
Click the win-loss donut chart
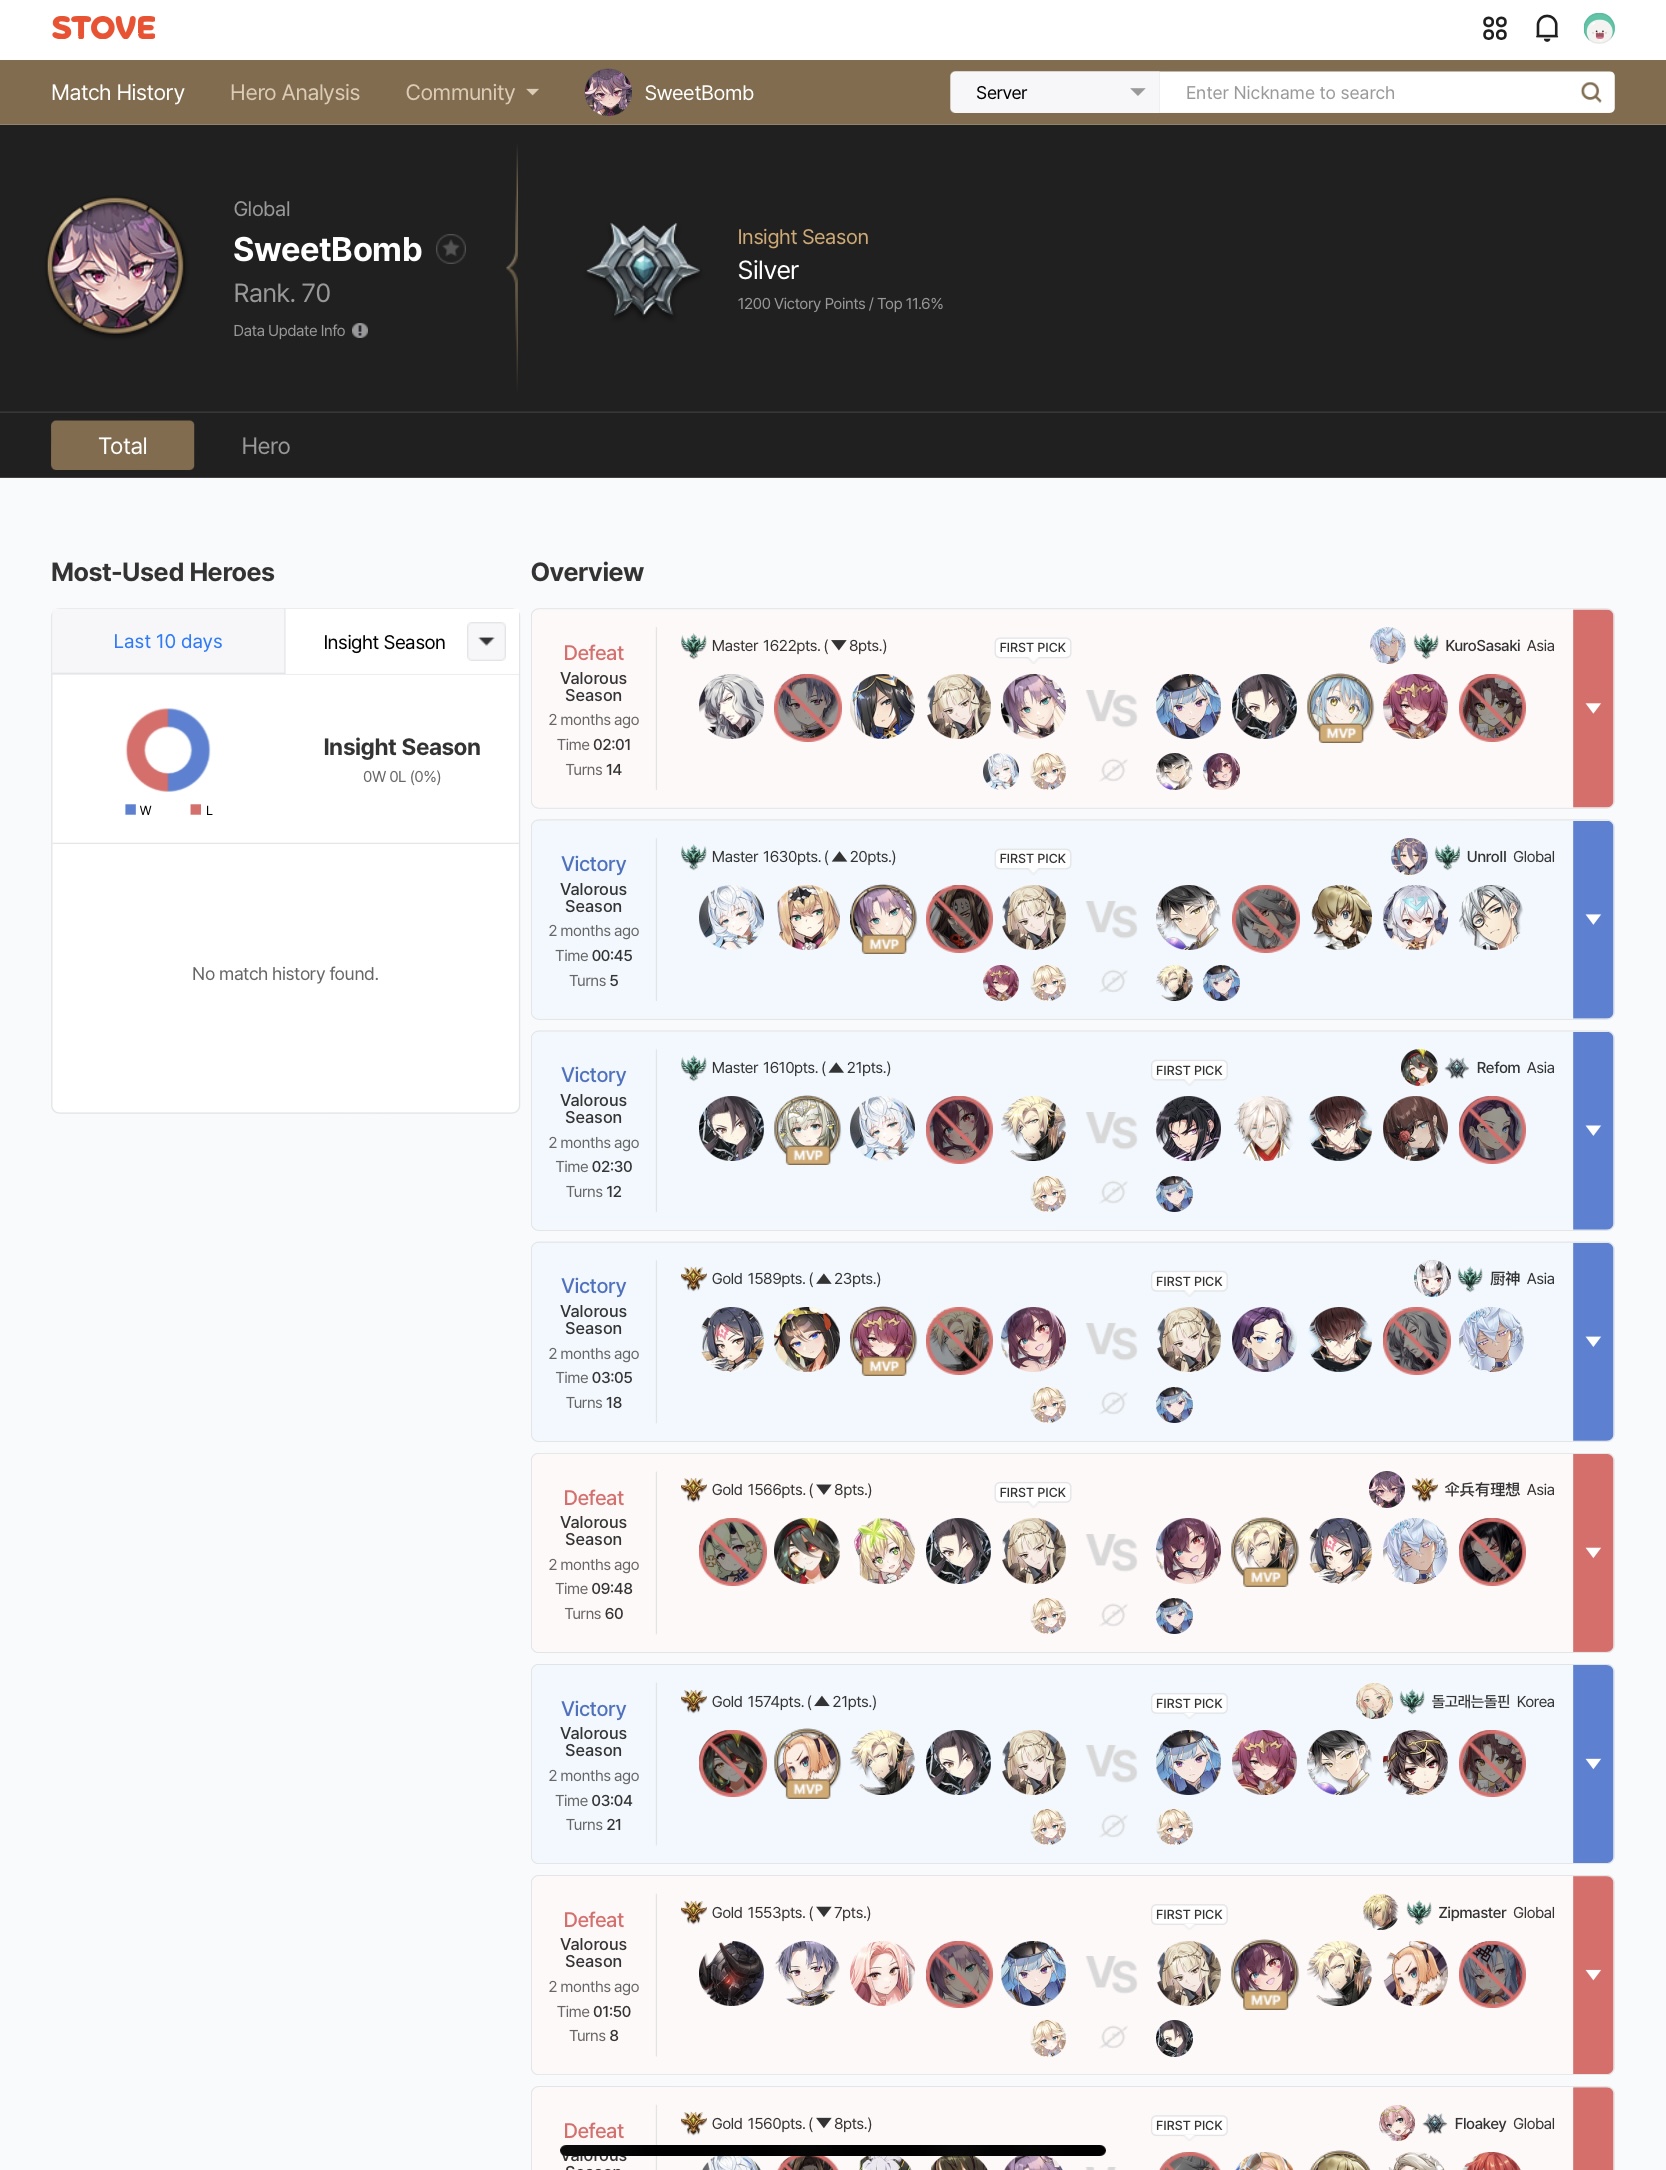(168, 750)
